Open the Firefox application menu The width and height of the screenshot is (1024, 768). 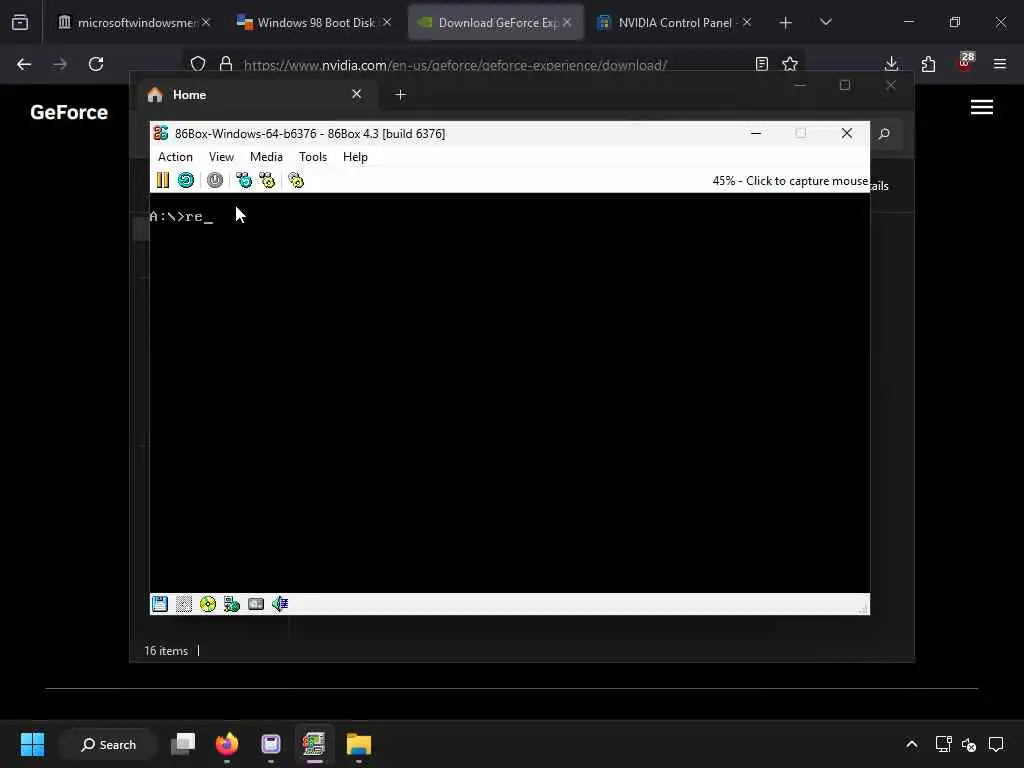tap(1000, 64)
